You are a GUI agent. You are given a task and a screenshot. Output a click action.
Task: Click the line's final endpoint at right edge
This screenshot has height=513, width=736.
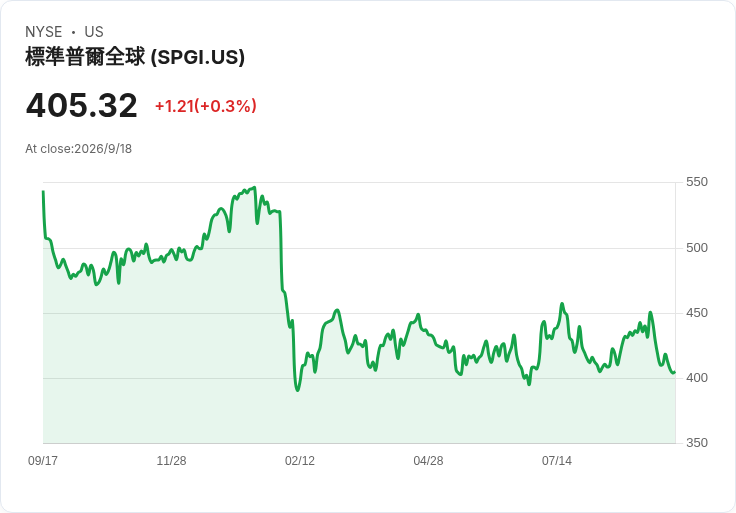tap(675, 373)
